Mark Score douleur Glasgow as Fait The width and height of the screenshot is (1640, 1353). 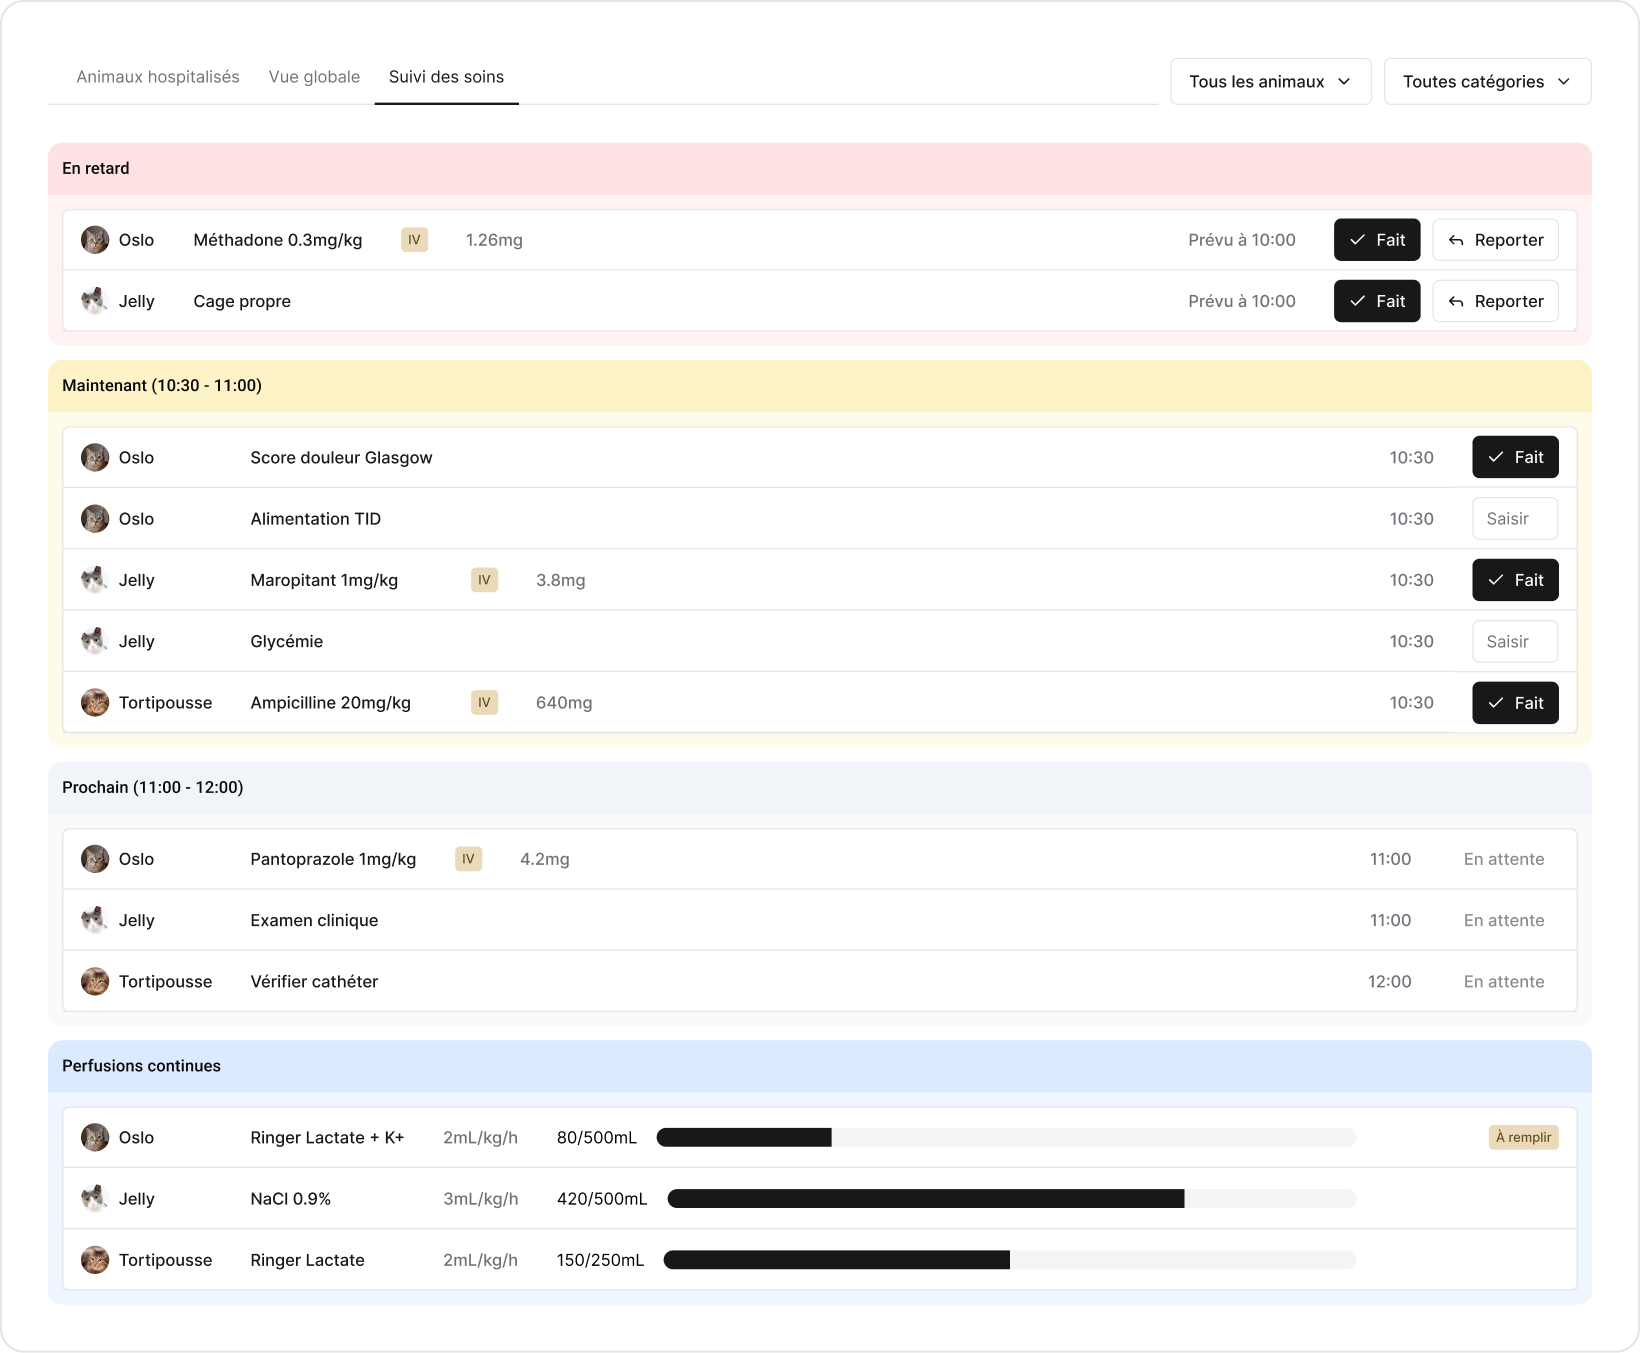[1515, 457]
